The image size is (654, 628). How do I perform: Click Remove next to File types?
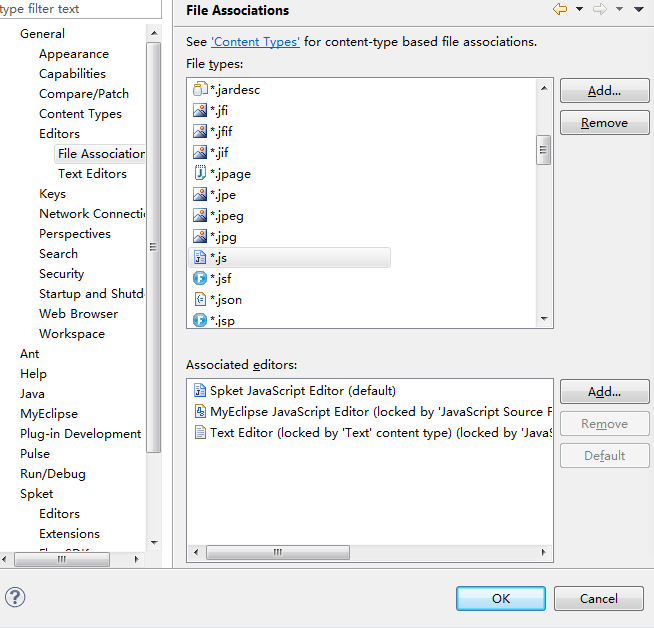click(x=604, y=123)
